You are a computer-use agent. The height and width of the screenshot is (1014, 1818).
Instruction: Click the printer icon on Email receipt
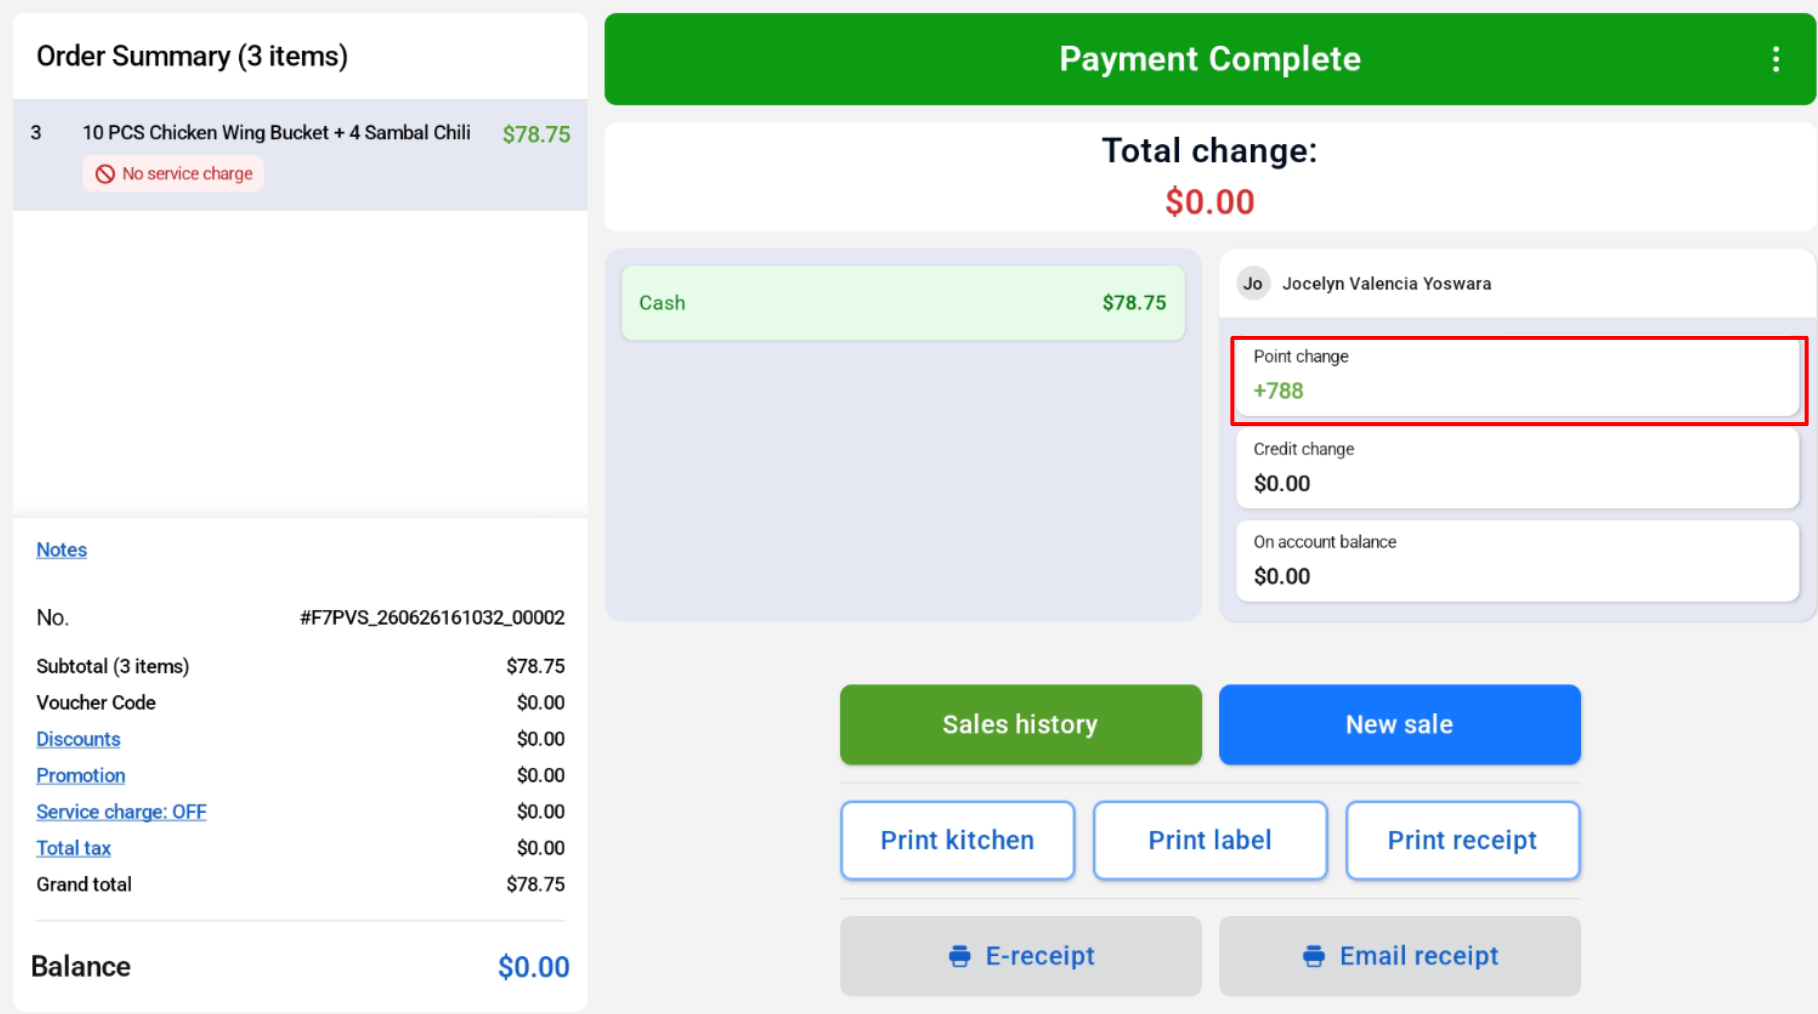(x=1313, y=956)
